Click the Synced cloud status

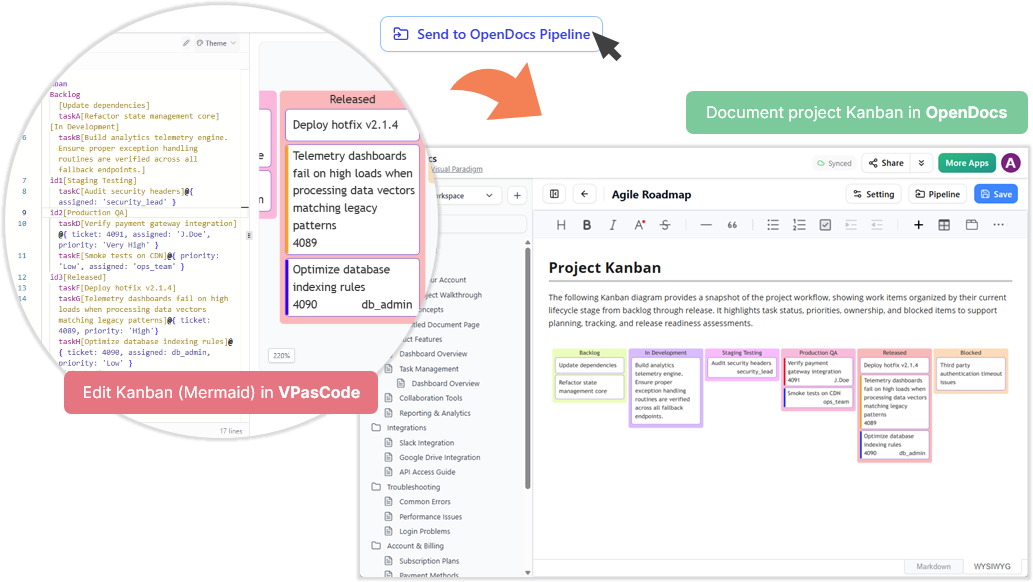[x=834, y=163]
